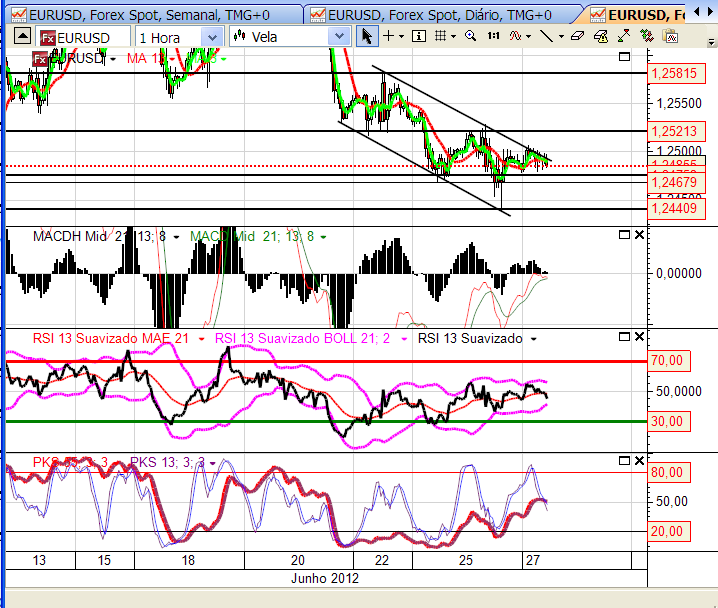This screenshot has width=718, height=608.
Task: Select the eraser tool
Action: [578, 36]
